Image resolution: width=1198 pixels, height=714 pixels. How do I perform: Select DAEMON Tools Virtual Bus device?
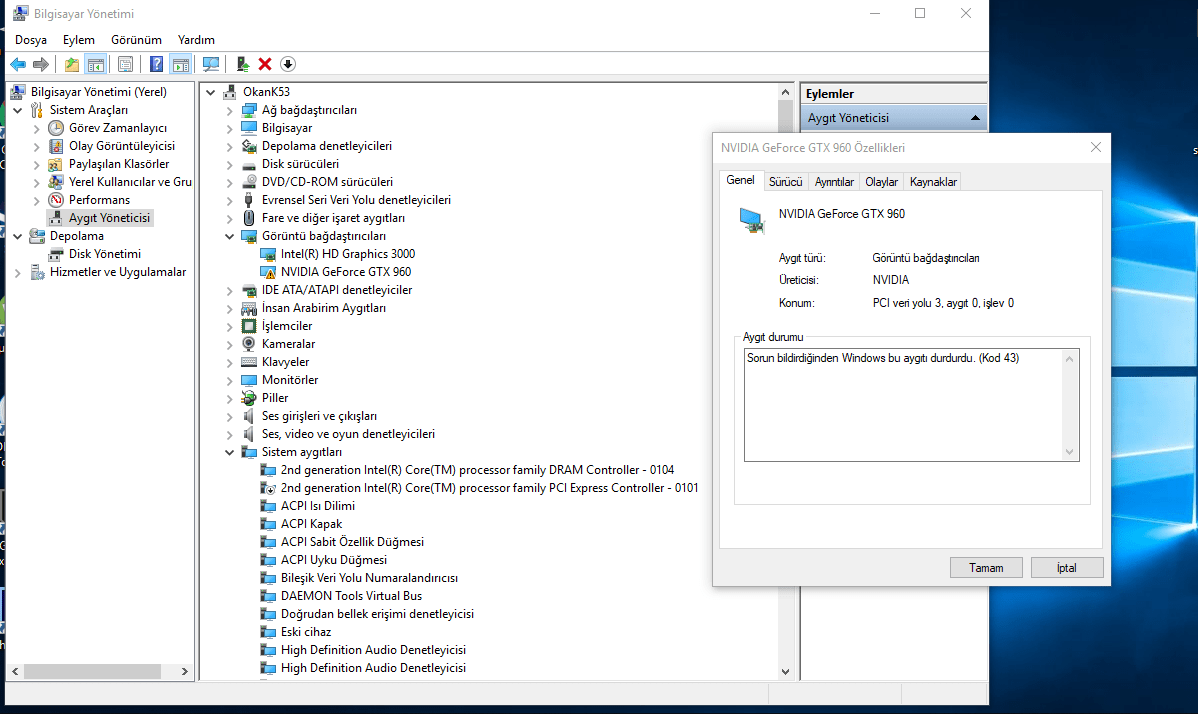[x=351, y=596]
